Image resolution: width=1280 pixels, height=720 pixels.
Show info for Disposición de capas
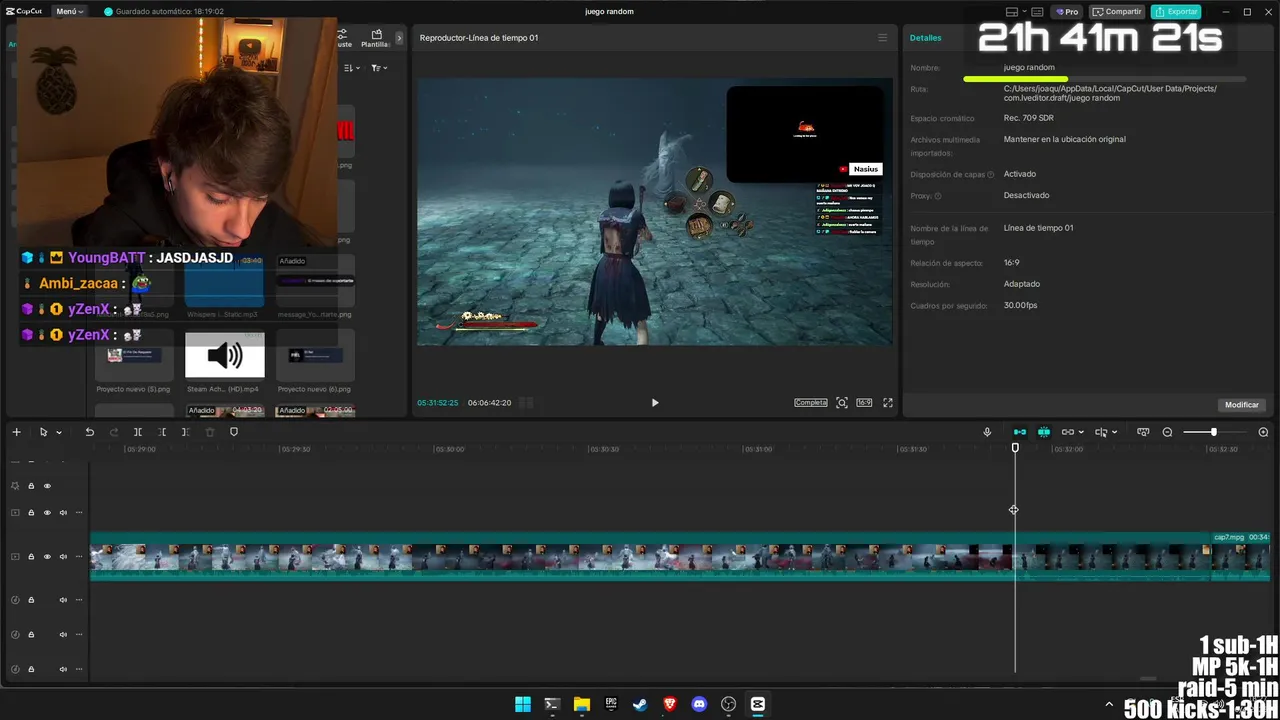coord(991,175)
